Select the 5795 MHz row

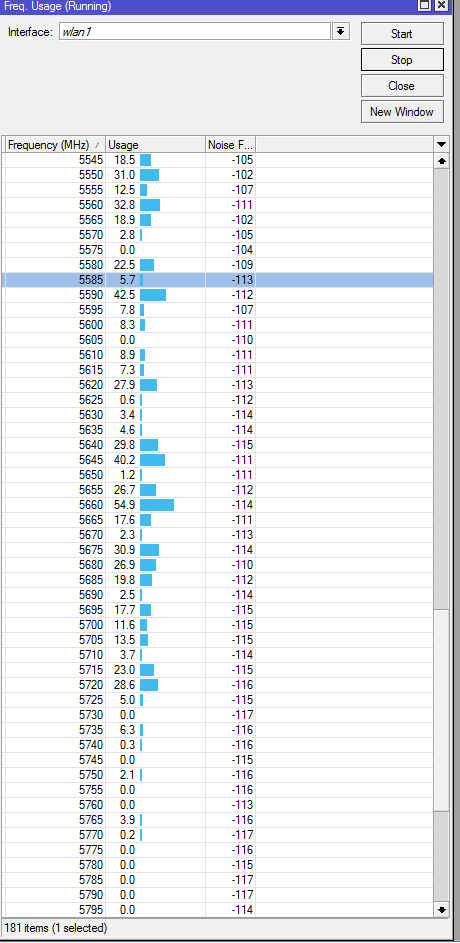(x=217, y=909)
